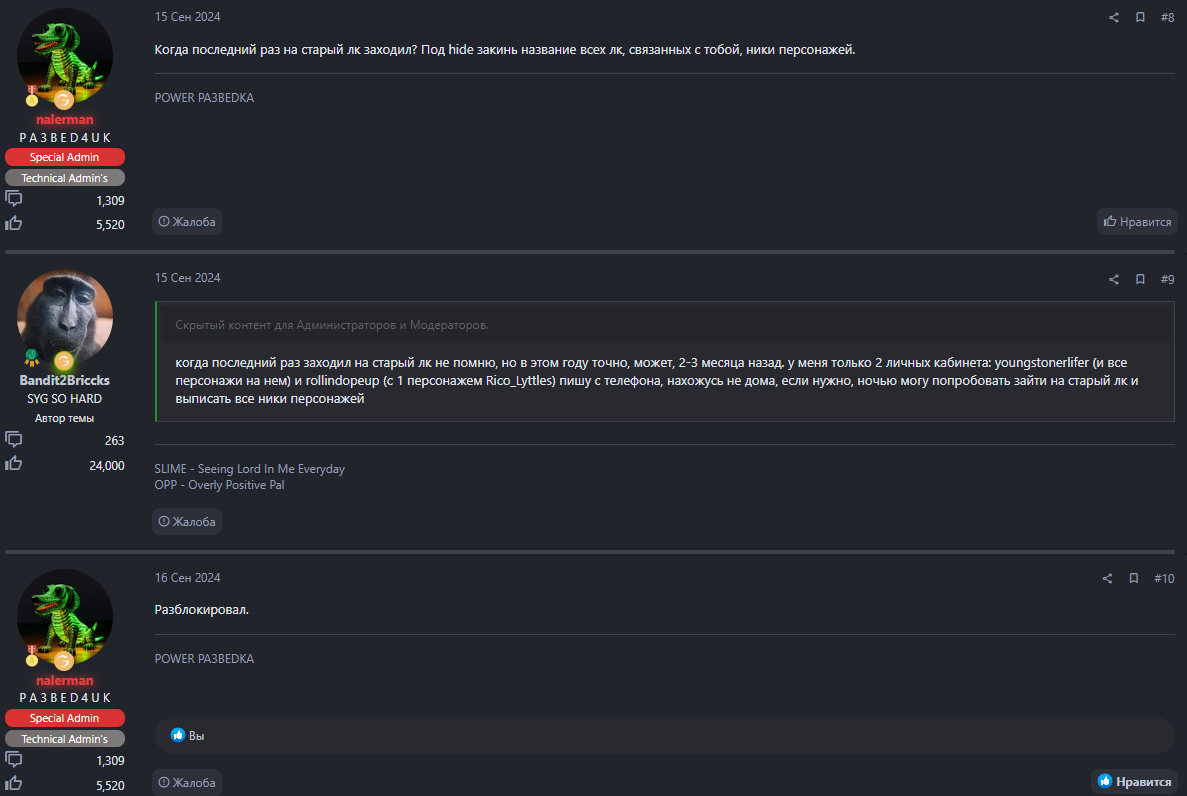Image resolution: width=1187 pixels, height=796 pixels.
Task: Click the nalerman username in post #10
Action: tap(65, 680)
